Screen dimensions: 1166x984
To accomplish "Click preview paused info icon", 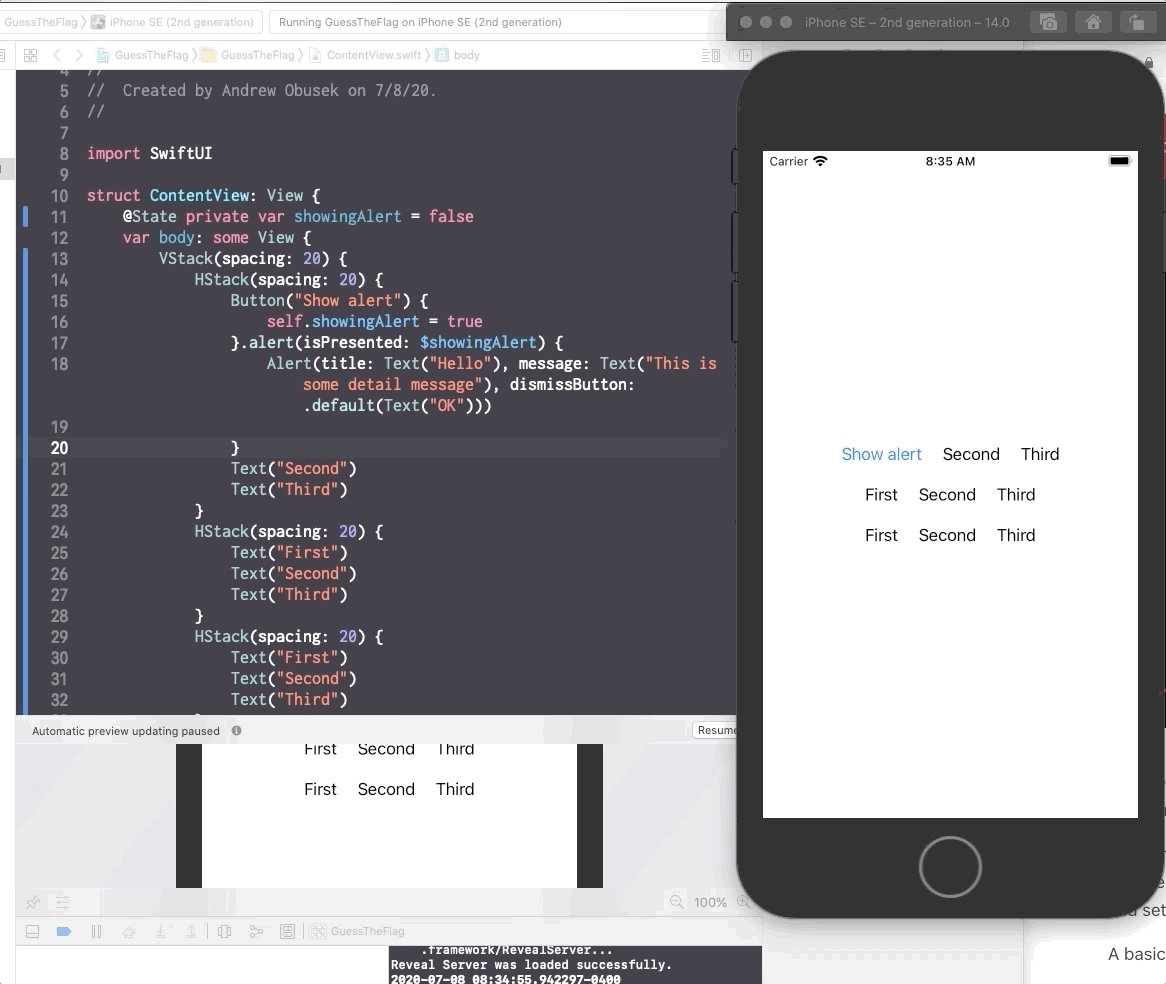I will [236, 730].
